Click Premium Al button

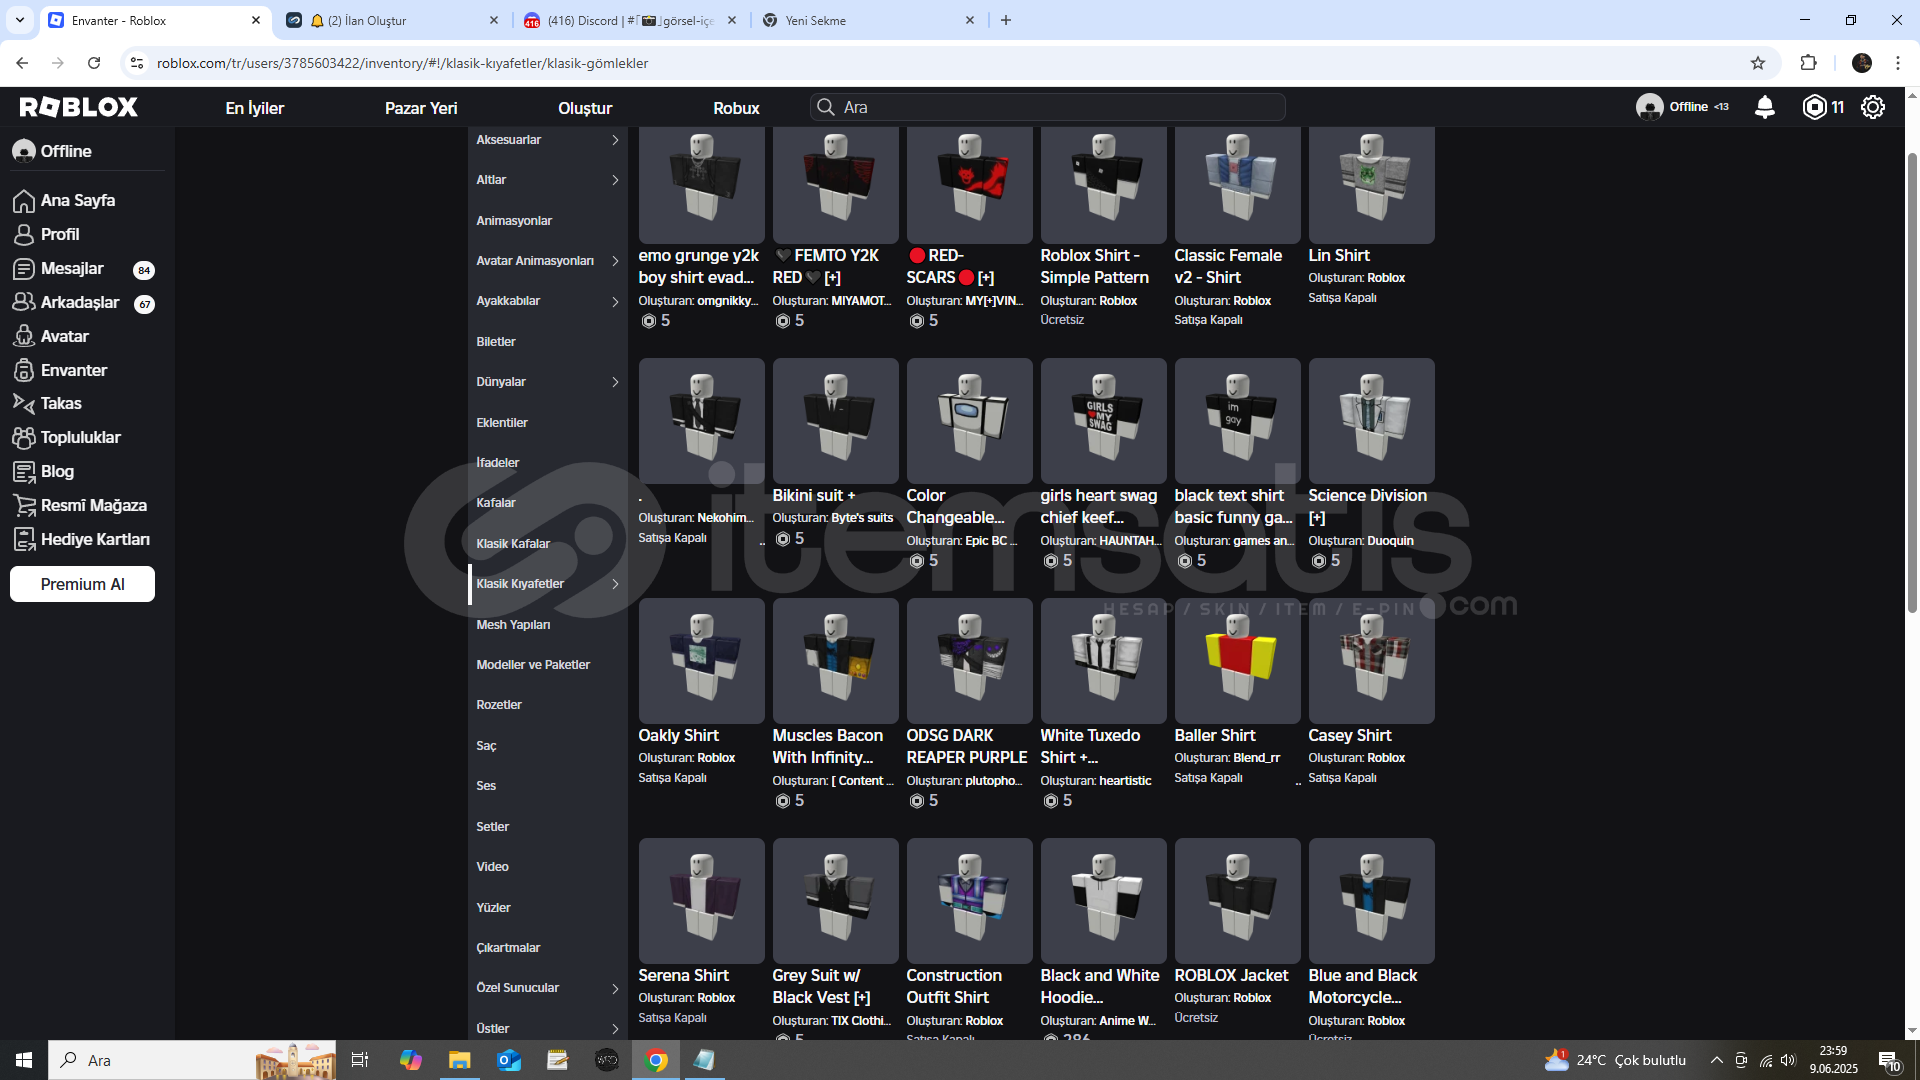click(x=82, y=584)
